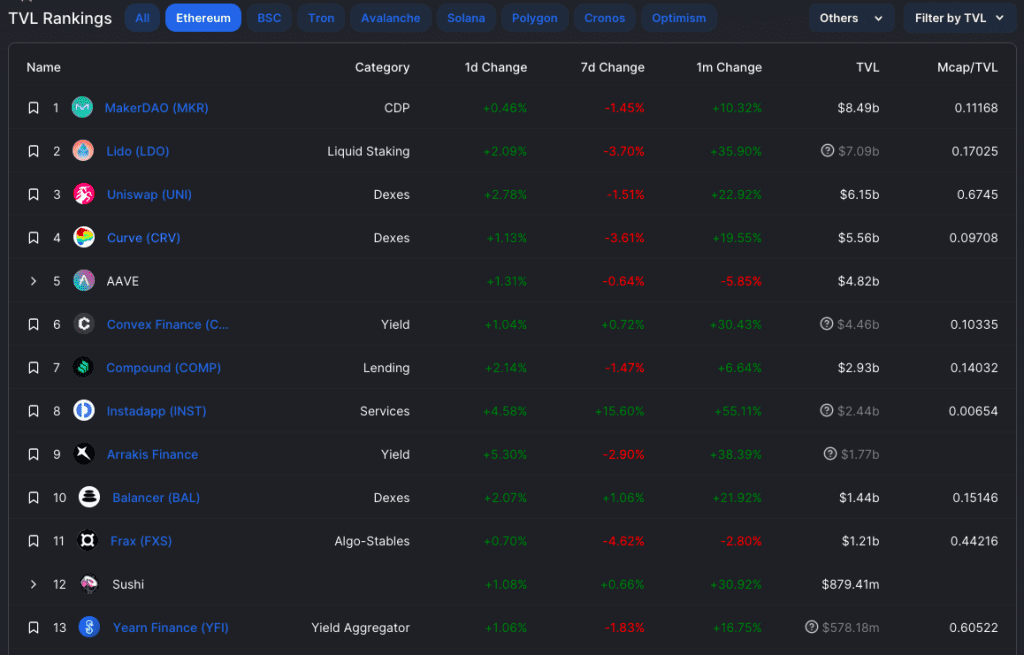Select the Polygon chain tab
The image size is (1024, 655).
coord(535,18)
